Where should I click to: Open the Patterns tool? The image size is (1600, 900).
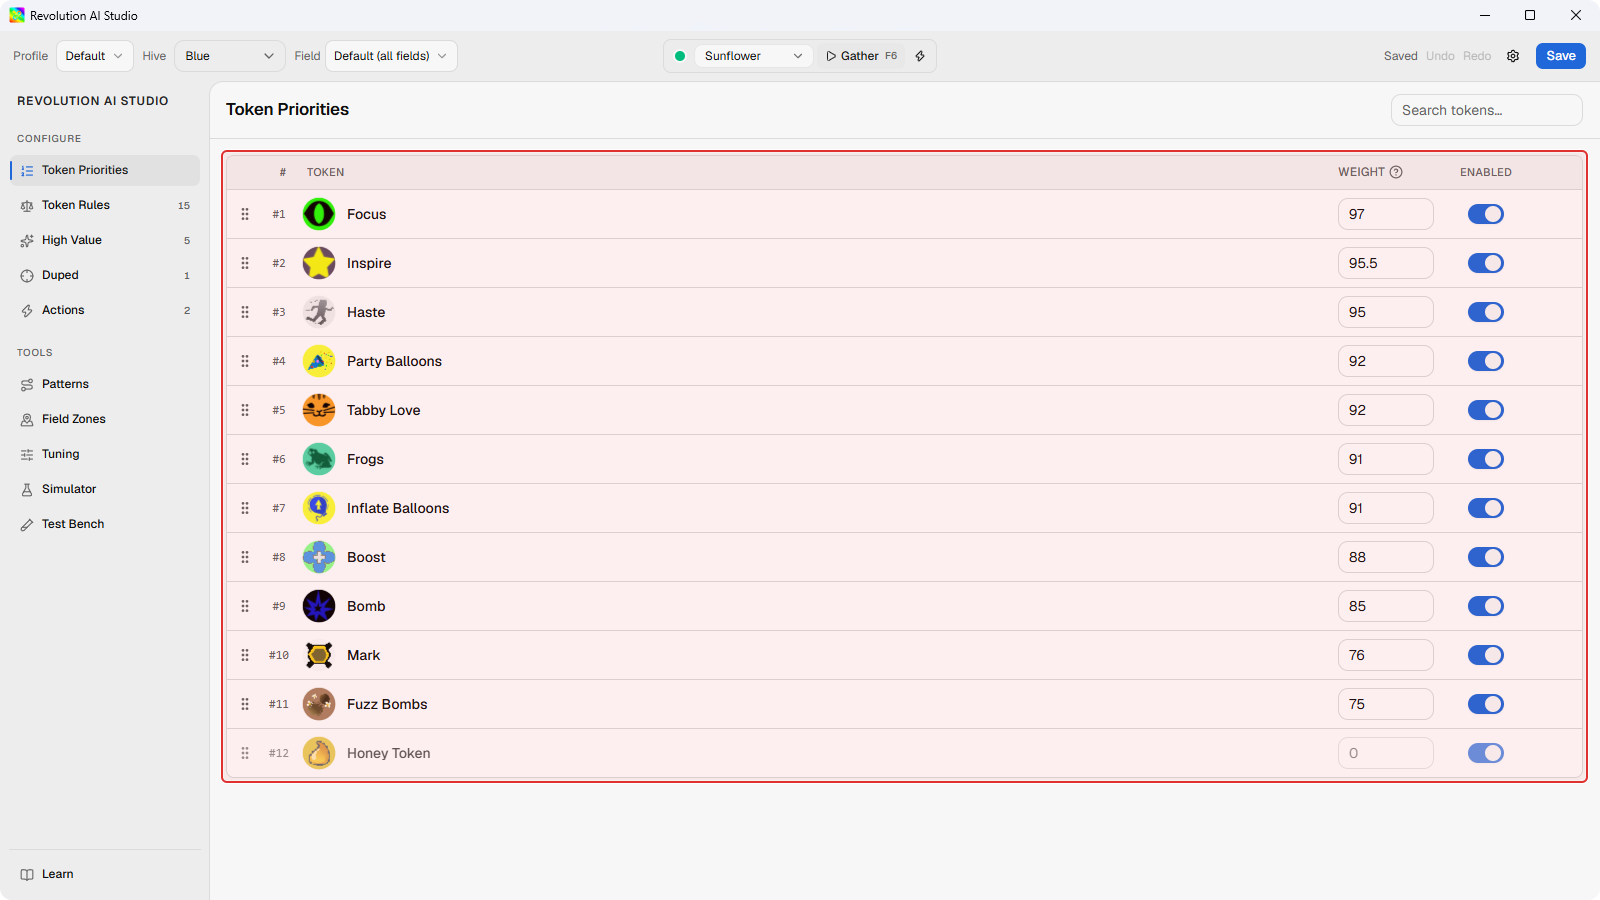coord(105,384)
